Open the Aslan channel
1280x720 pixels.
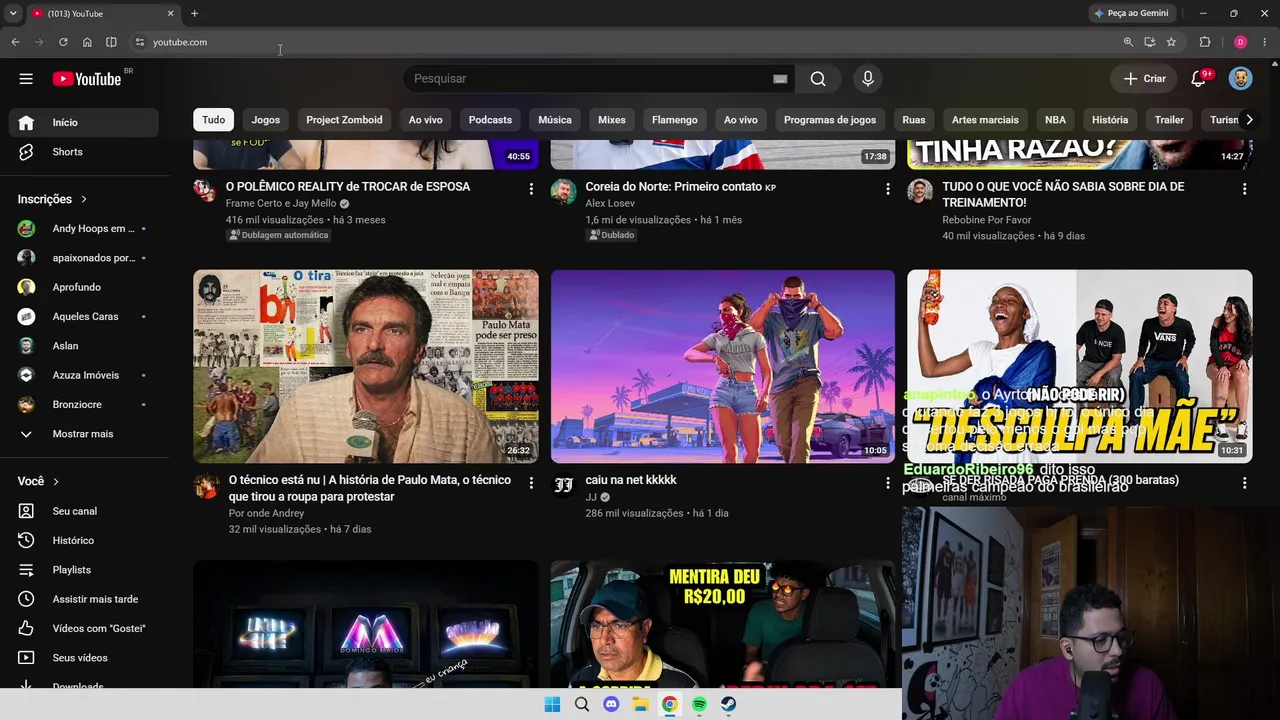tap(84, 346)
